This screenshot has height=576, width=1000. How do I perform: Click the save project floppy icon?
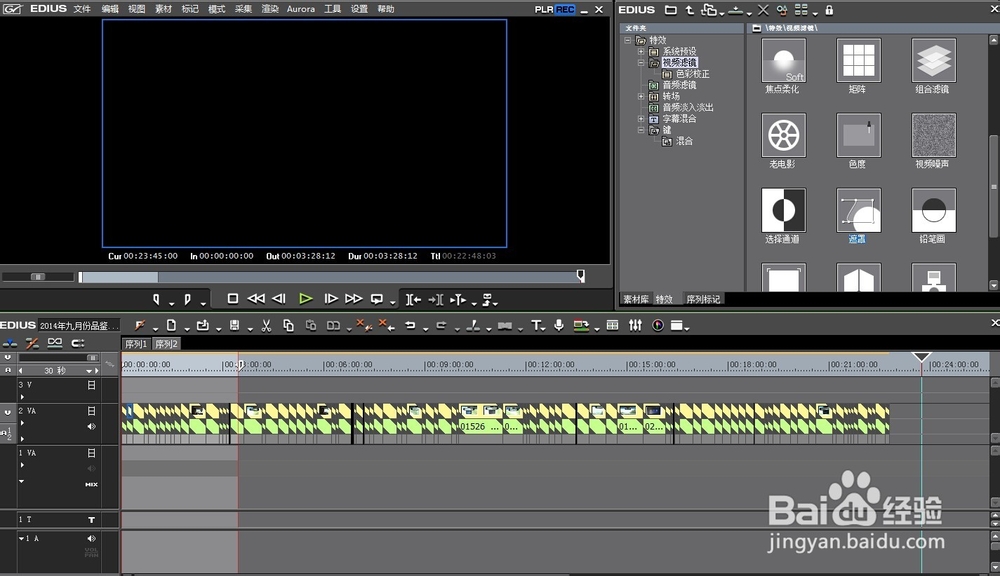tap(235, 325)
